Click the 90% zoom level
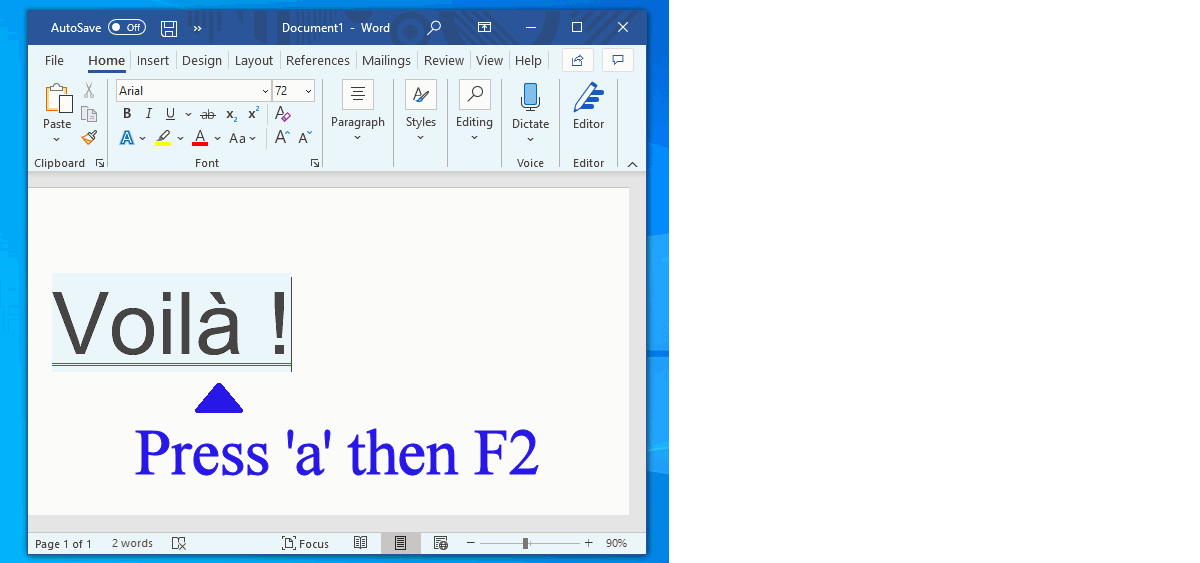 tap(616, 544)
